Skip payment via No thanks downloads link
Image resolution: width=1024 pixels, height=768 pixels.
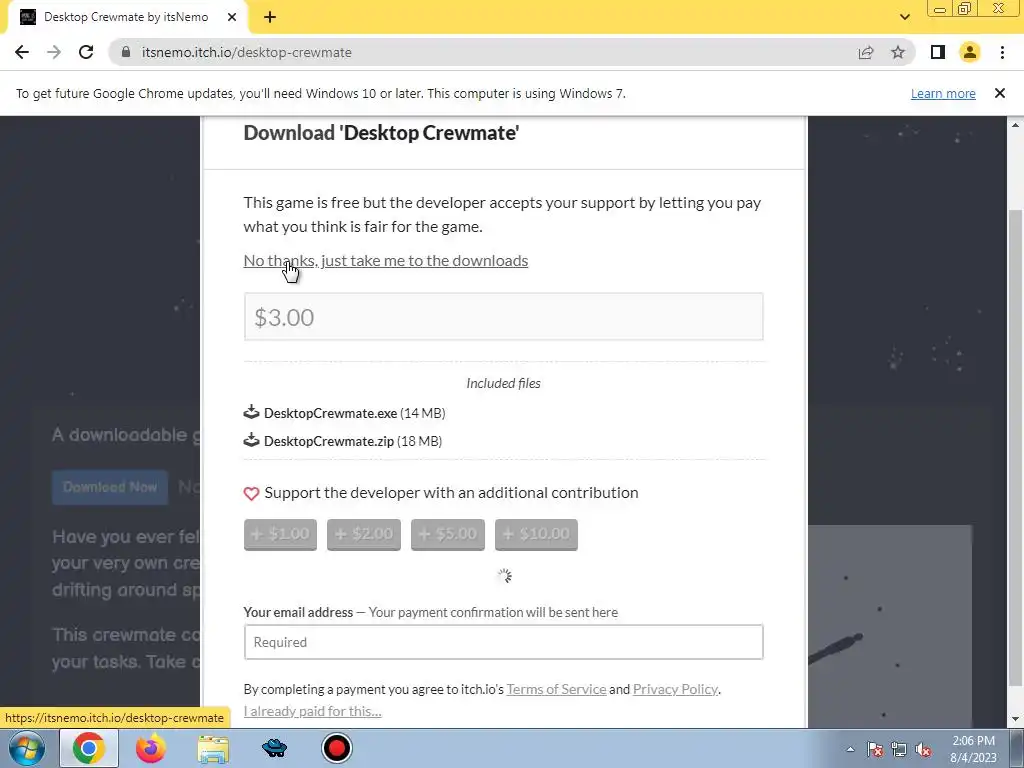click(x=385, y=261)
